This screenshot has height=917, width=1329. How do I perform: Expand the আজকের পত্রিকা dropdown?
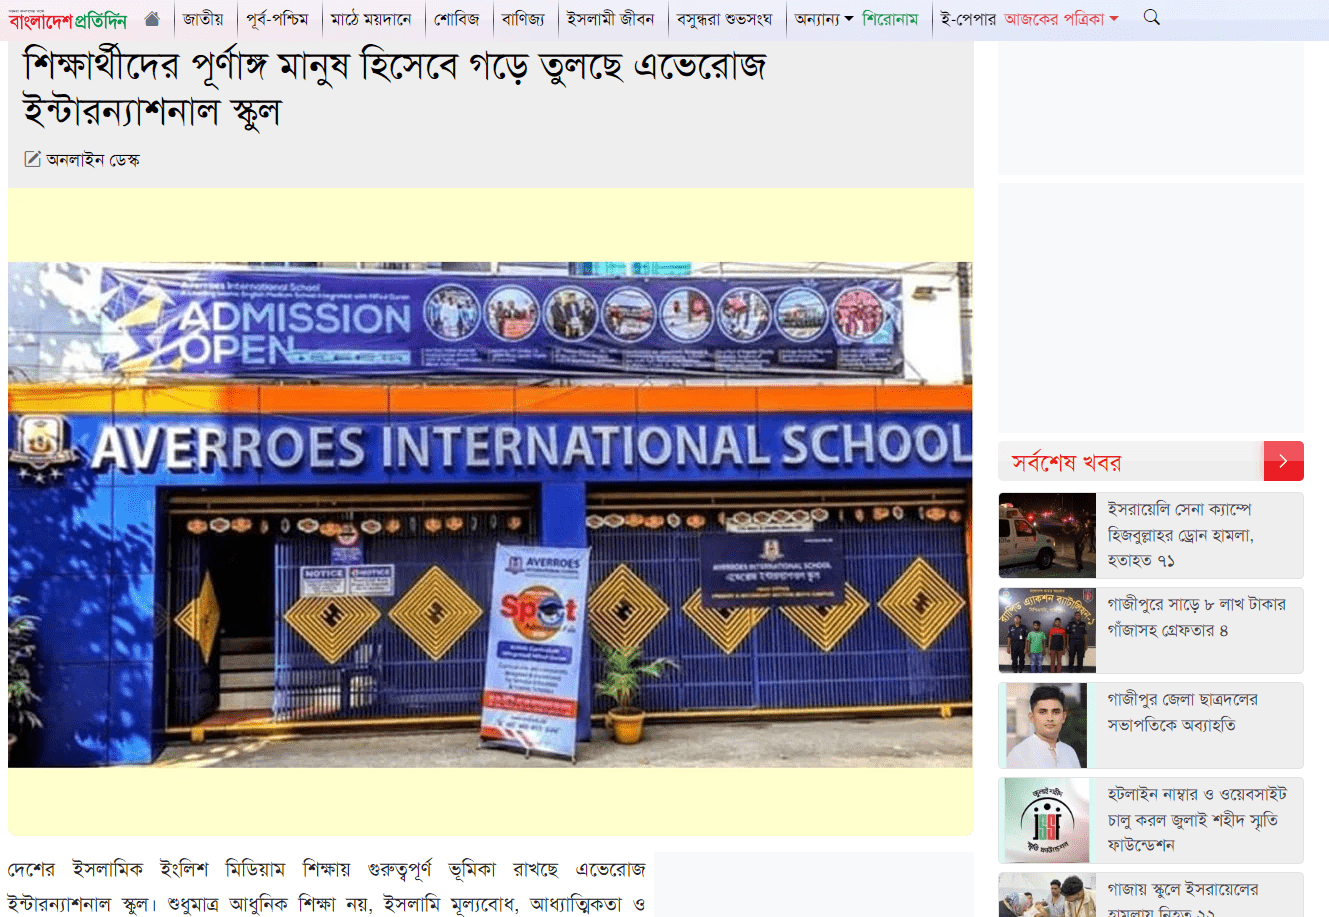(x=1061, y=19)
